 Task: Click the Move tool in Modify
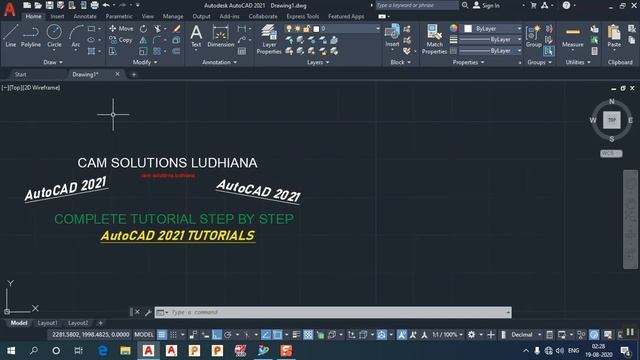tap(121, 29)
